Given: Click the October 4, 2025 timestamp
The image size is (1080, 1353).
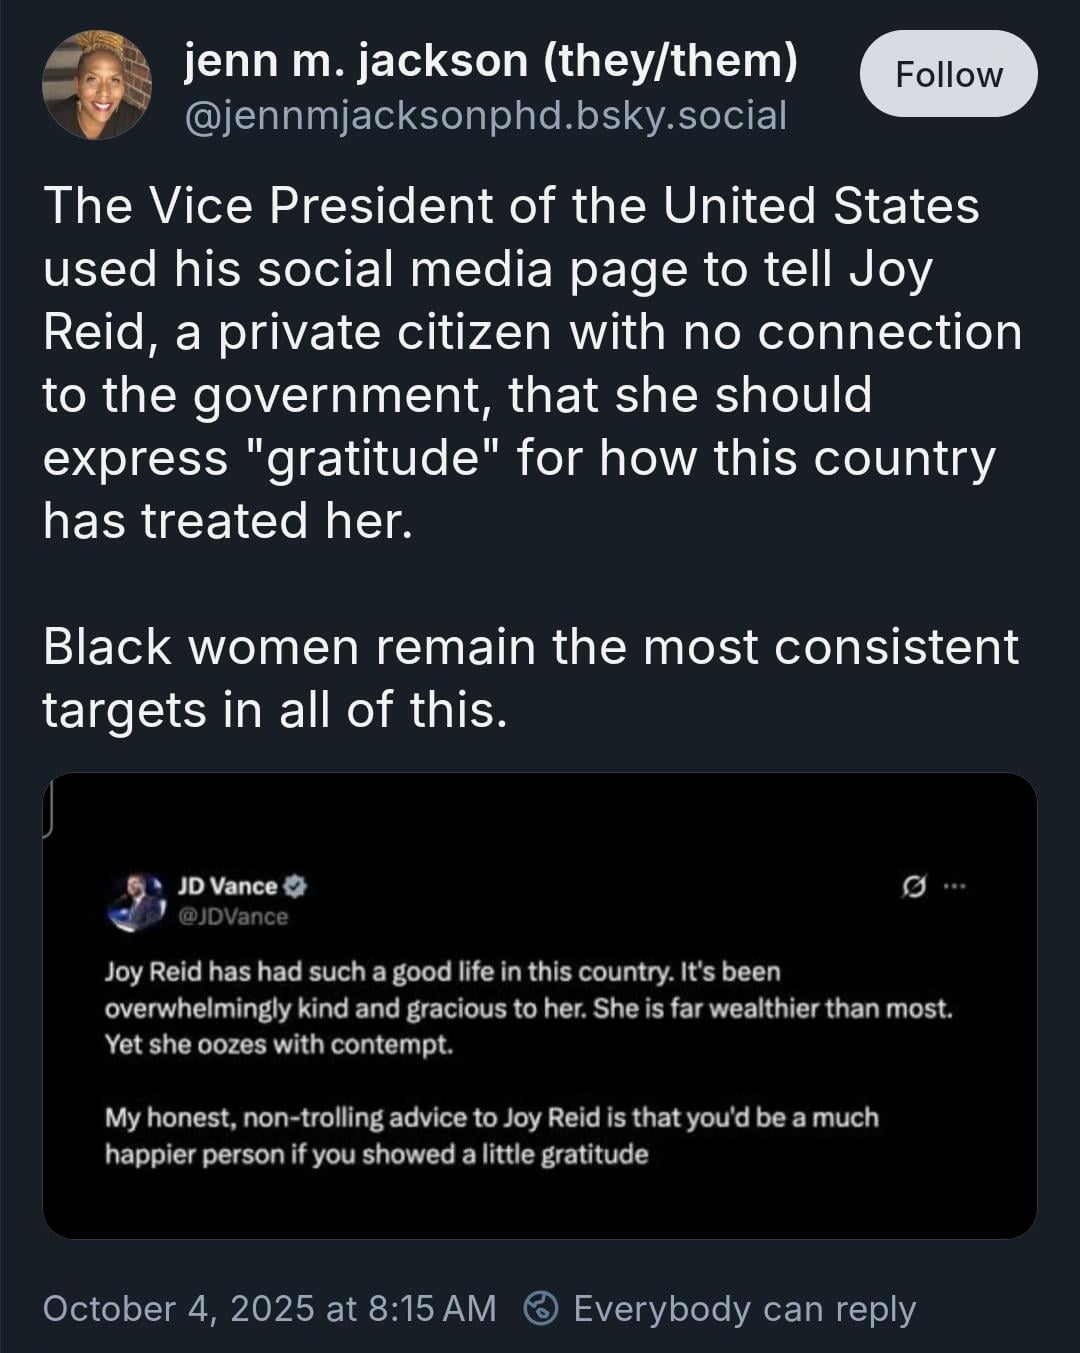Looking at the screenshot, I should click(269, 1308).
